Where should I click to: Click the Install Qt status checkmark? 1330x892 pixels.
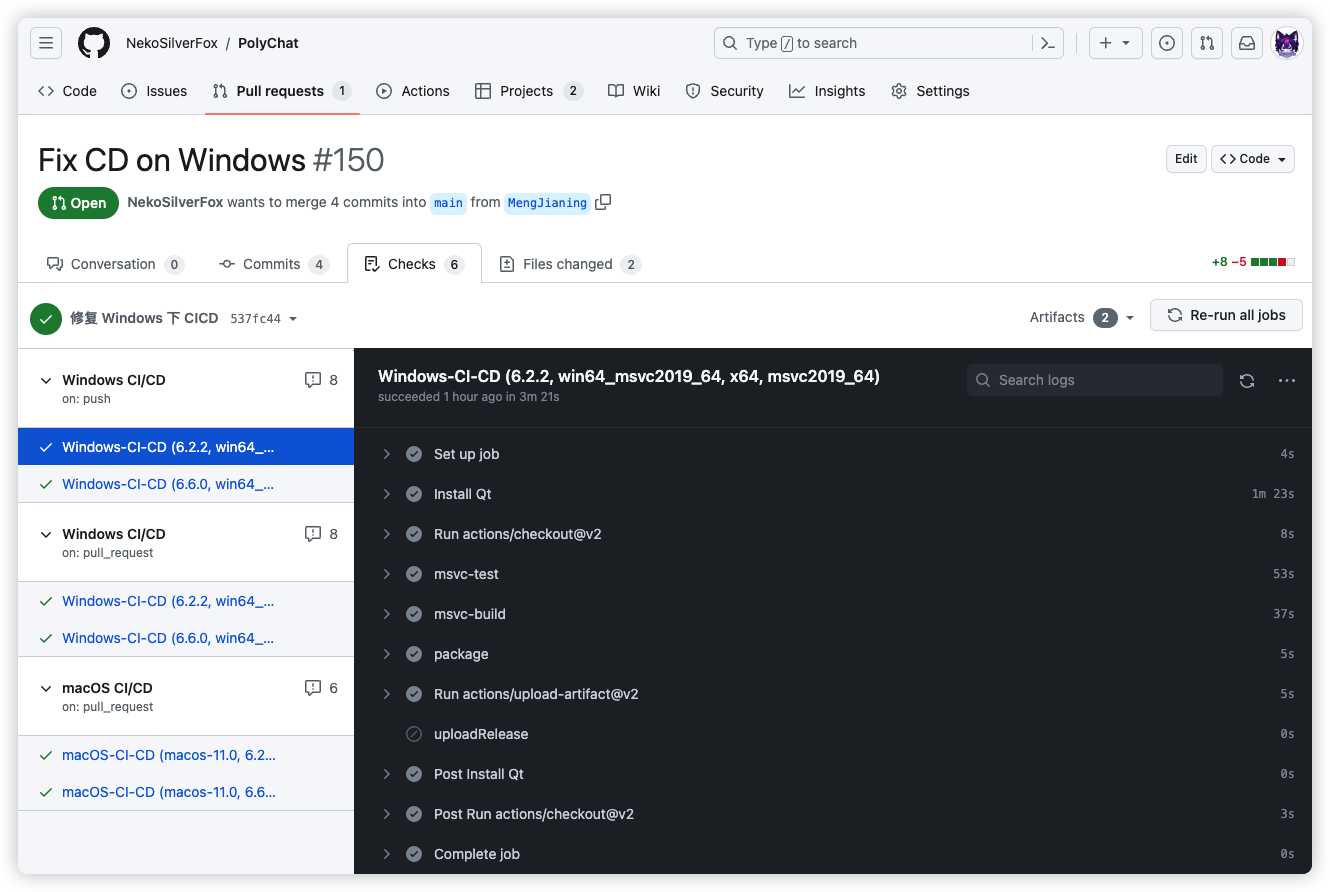point(414,494)
